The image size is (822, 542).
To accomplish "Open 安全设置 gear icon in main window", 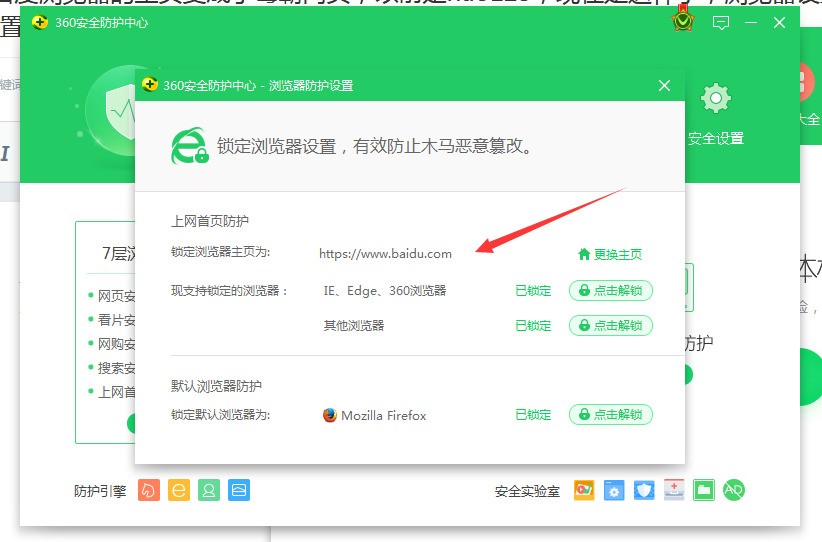I will (716, 98).
